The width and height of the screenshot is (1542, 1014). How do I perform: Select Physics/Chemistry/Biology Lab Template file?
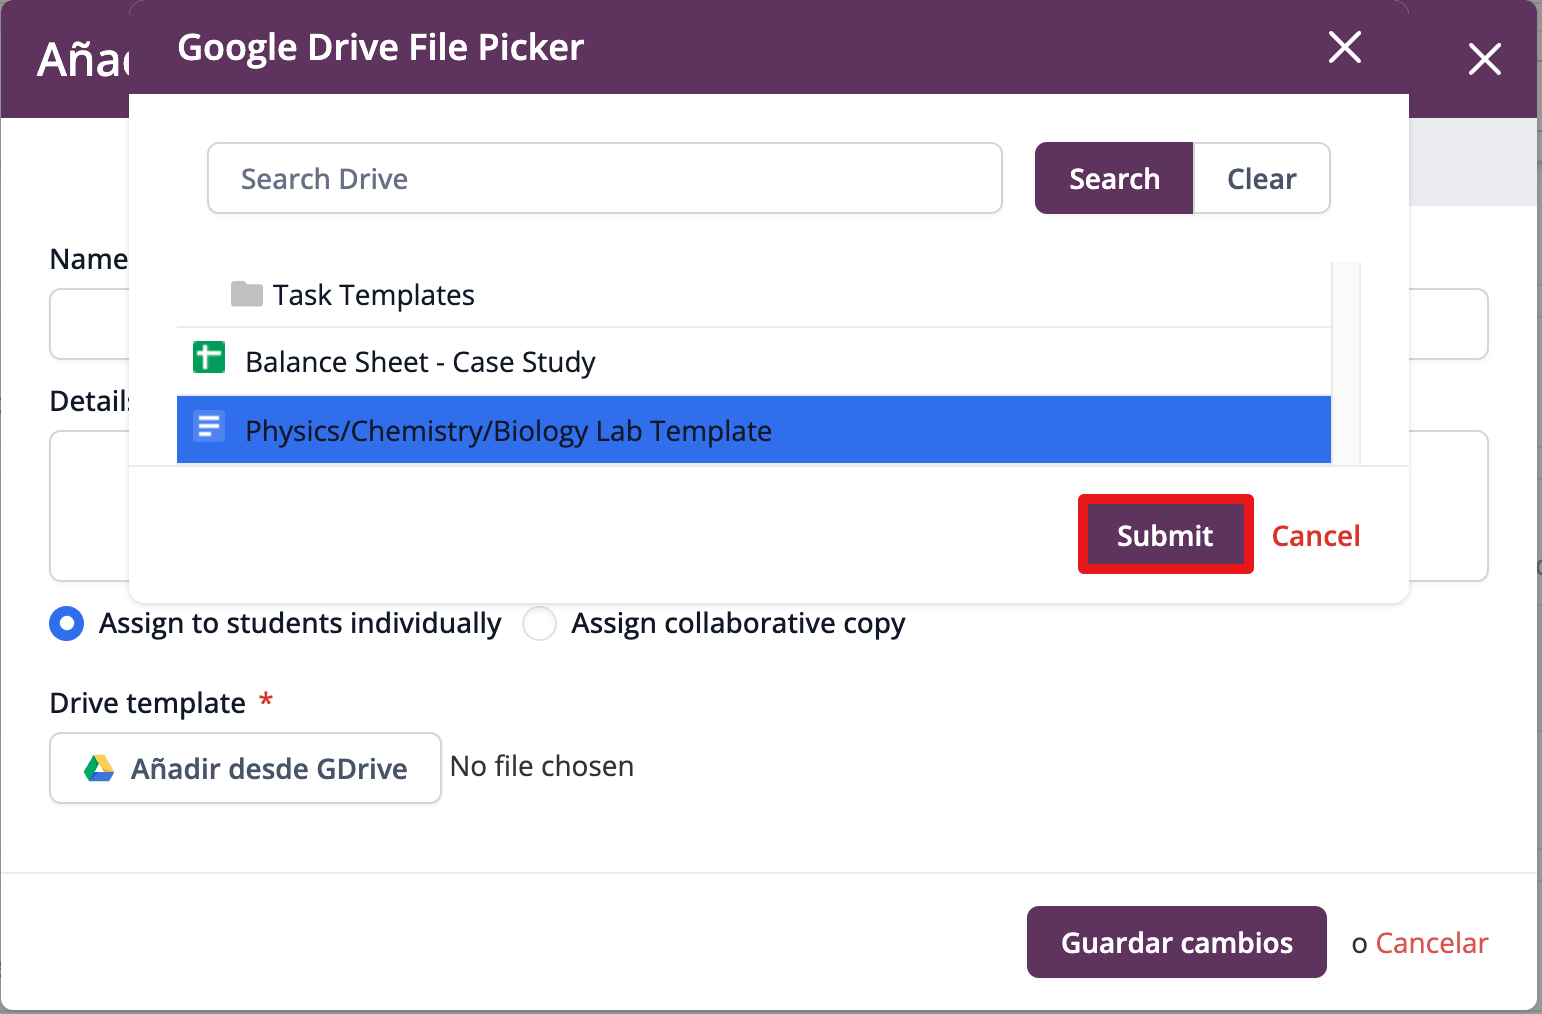coord(508,431)
